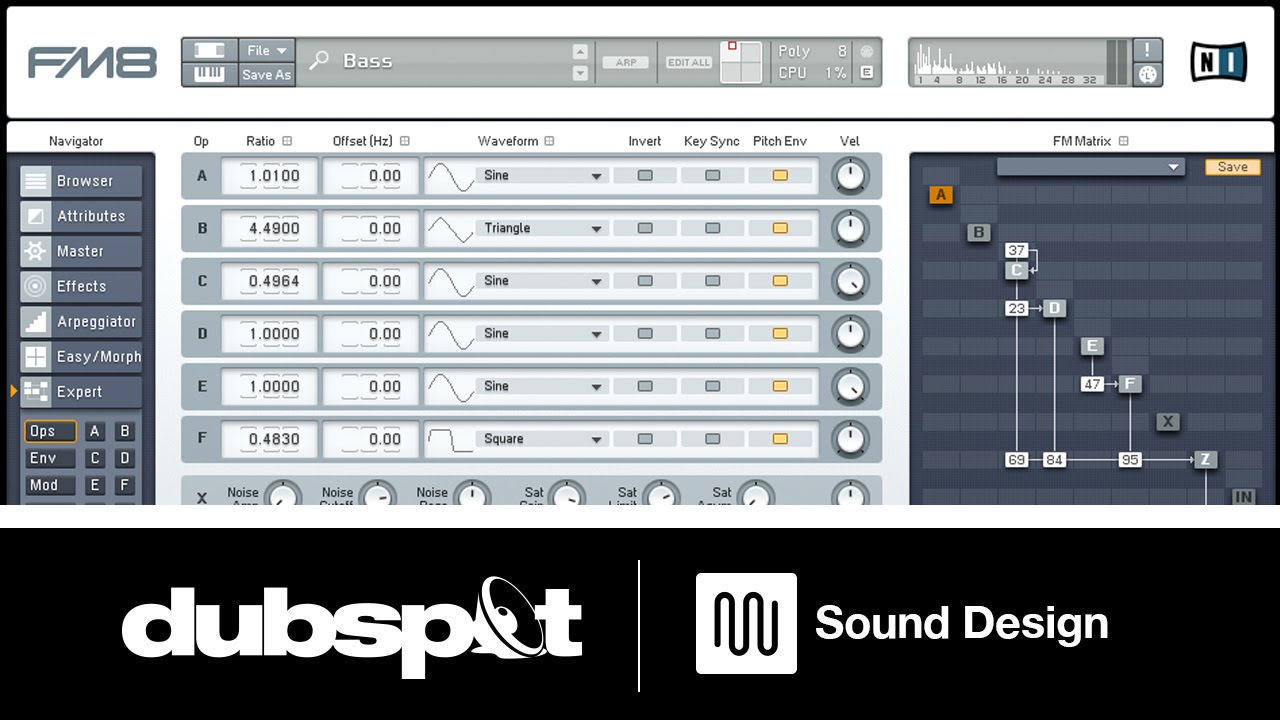1280x720 pixels.
Task: Open the FM Matrix preset dropdown
Action: [1091, 167]
